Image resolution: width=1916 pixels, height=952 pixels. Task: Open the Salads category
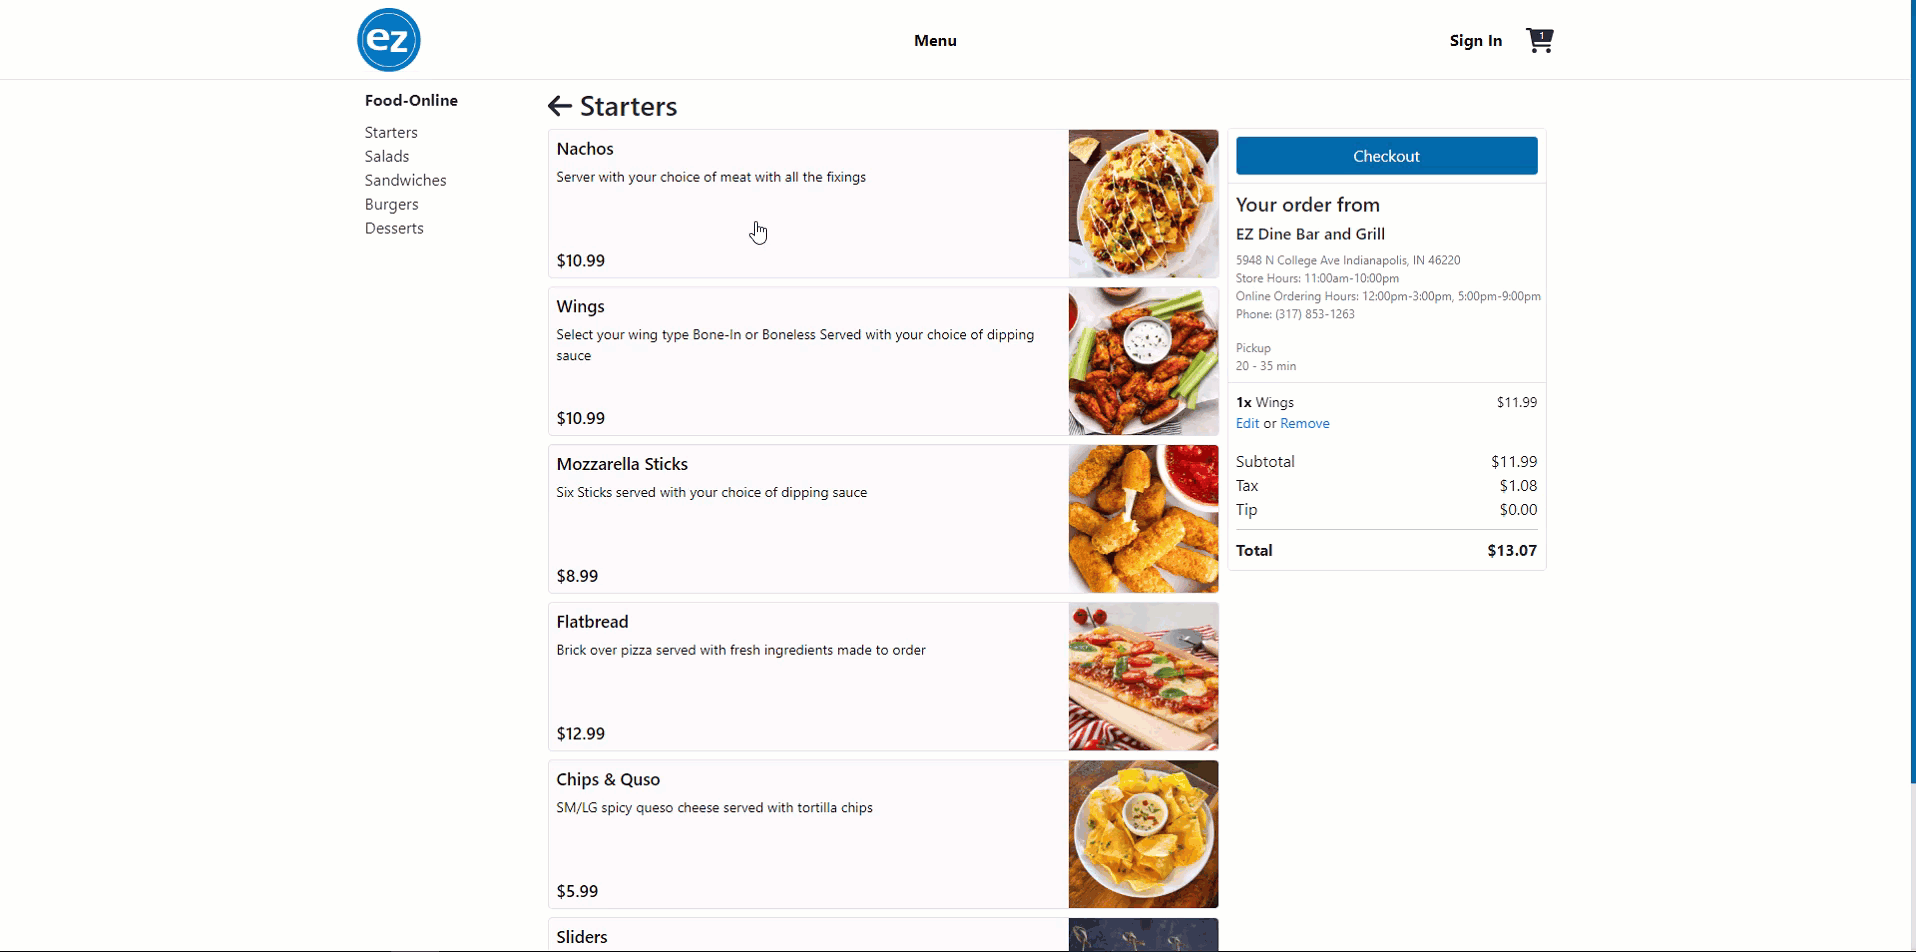click(x=387, y=156)
